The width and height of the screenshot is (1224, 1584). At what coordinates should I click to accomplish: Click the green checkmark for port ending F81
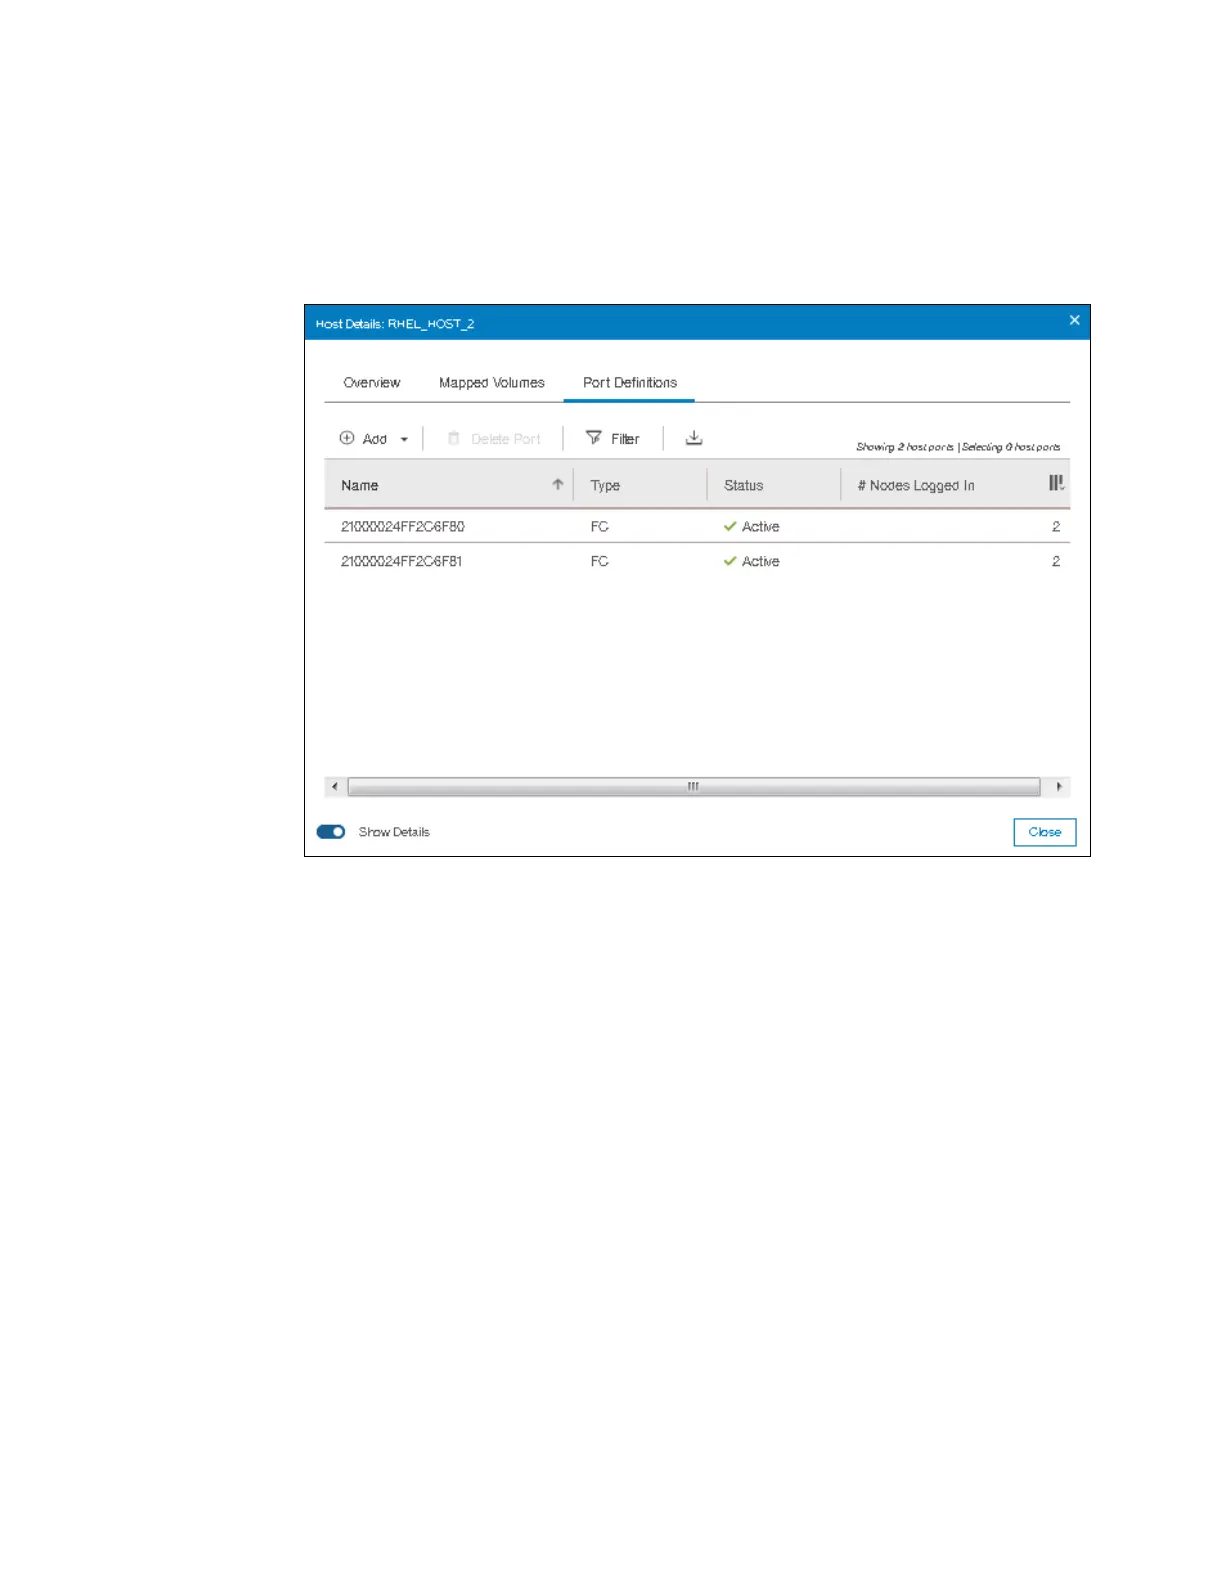coord(730,561)
